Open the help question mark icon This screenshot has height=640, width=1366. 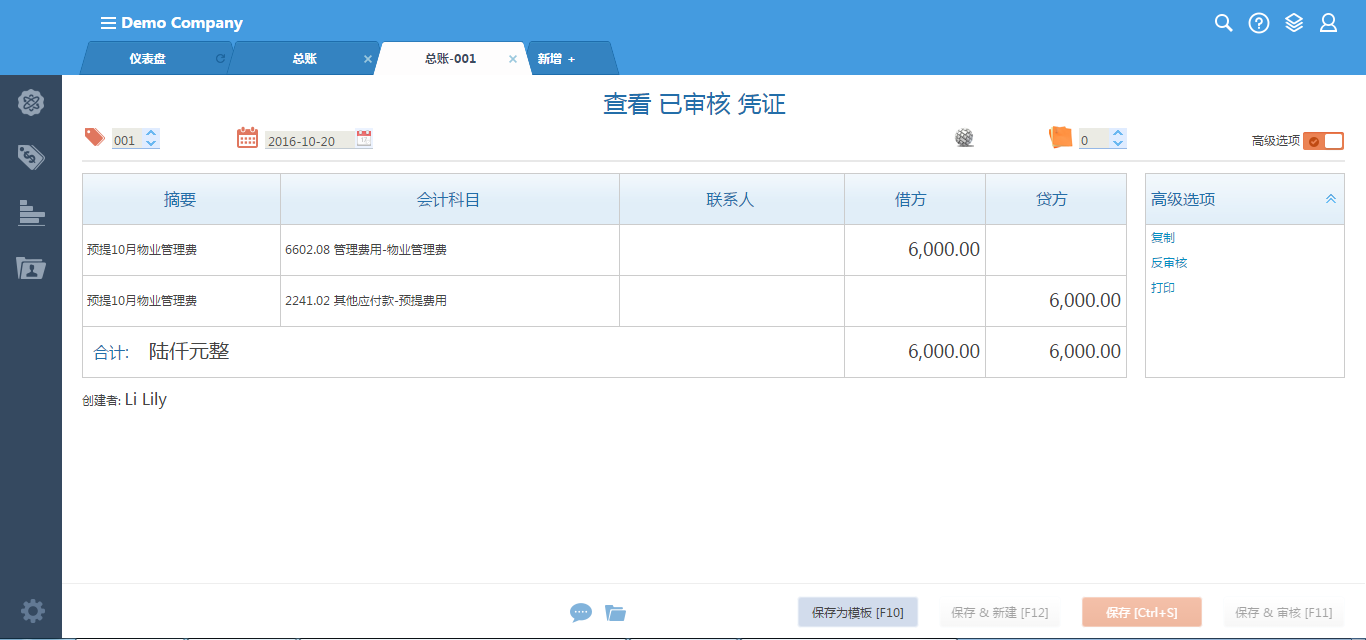pyautogui.click(x=1259, y=23)
